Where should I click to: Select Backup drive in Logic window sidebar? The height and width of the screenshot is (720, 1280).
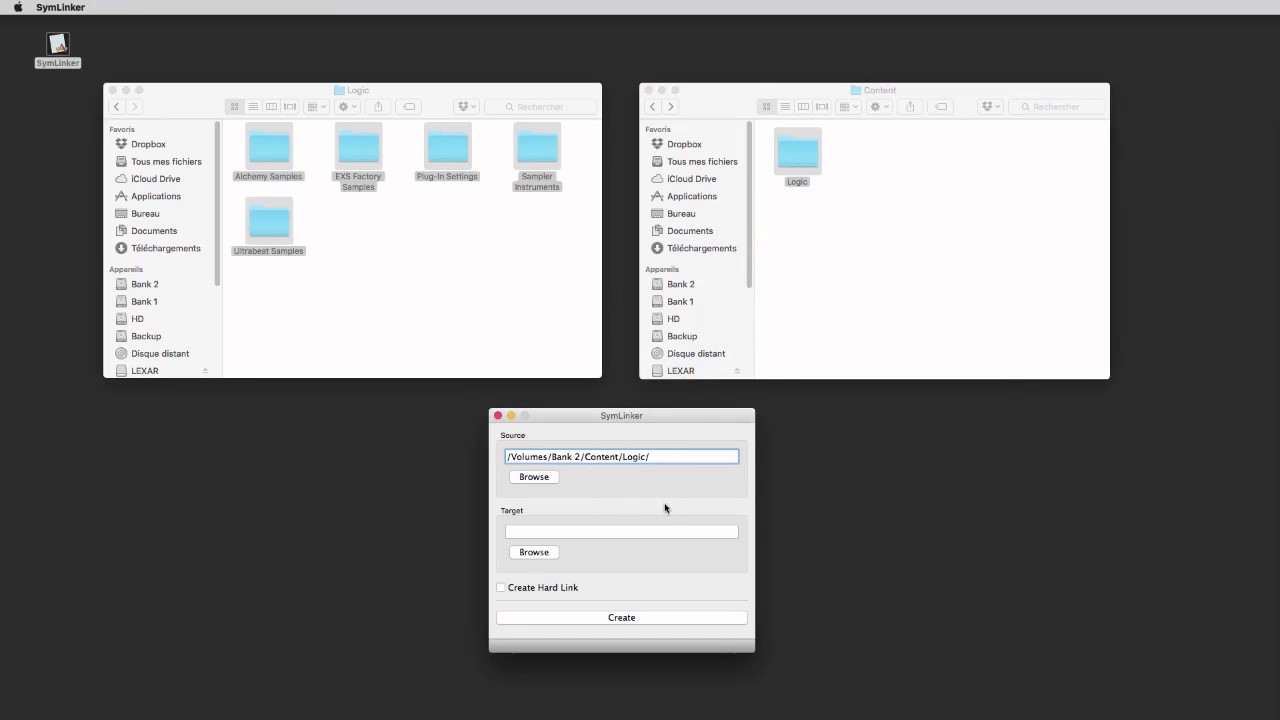[146, 336]
